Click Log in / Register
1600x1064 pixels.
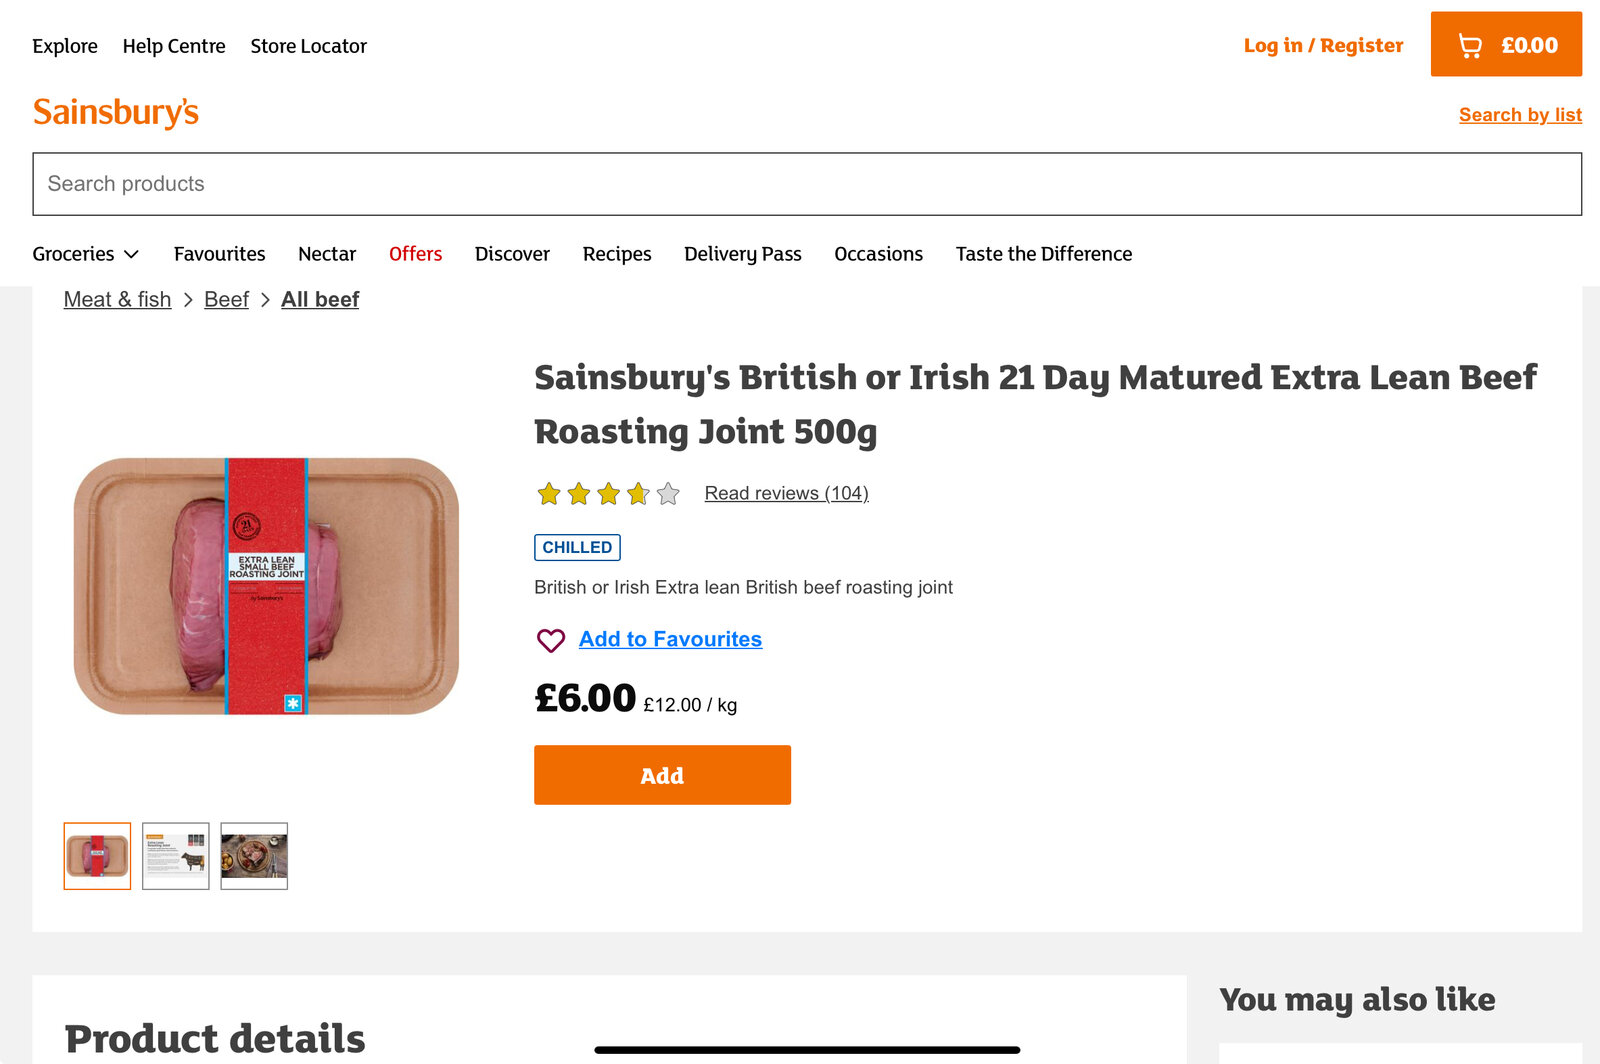point(1323,45)
